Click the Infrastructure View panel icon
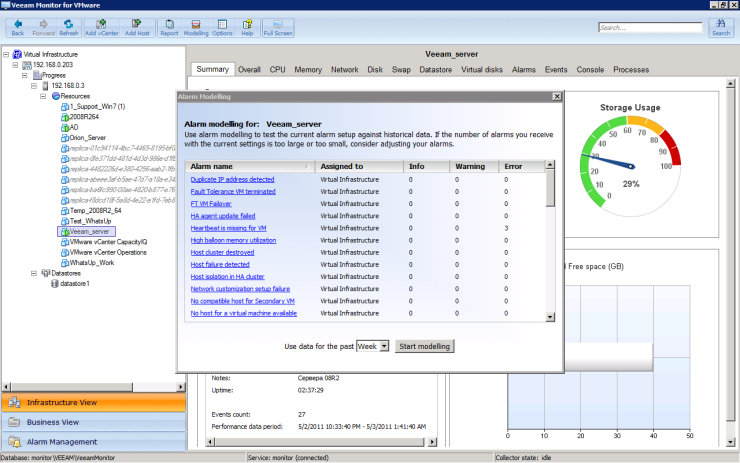Screen dimensions: 740x463 tap(15, 402)
